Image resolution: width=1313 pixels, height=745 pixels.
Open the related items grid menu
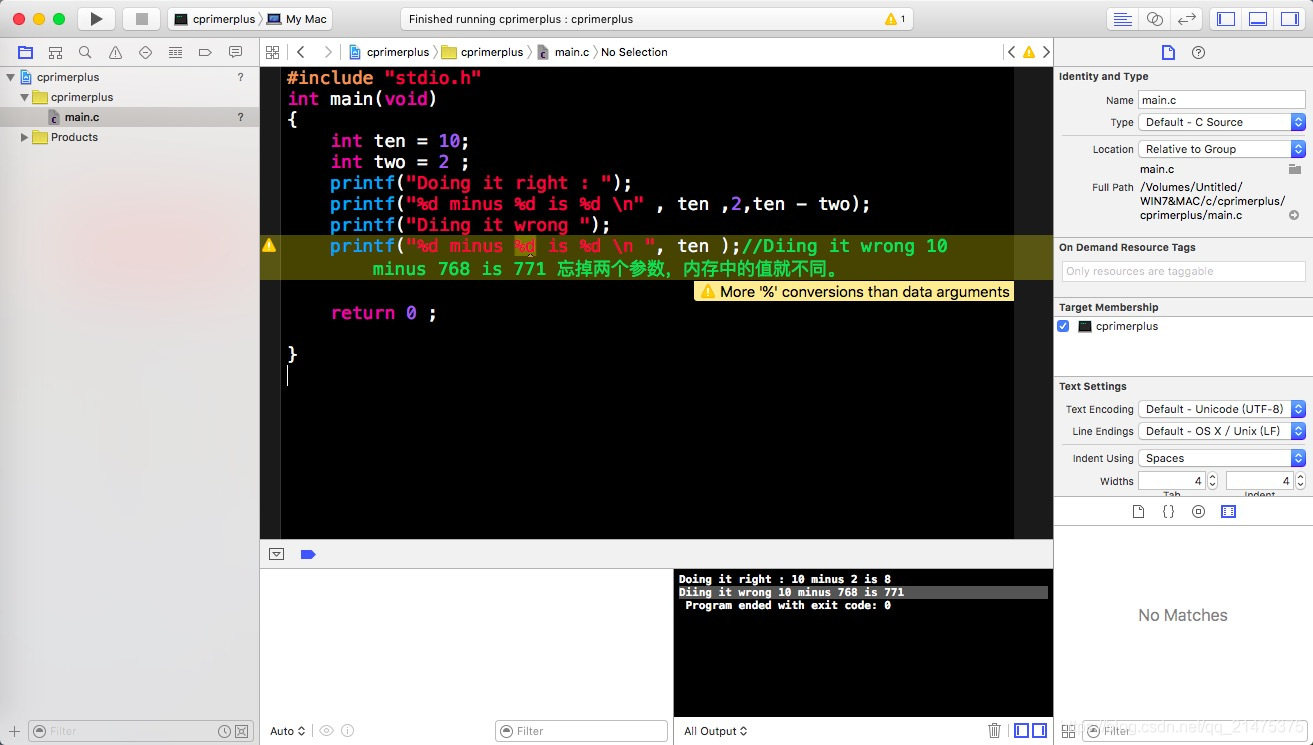click(272, 52)
